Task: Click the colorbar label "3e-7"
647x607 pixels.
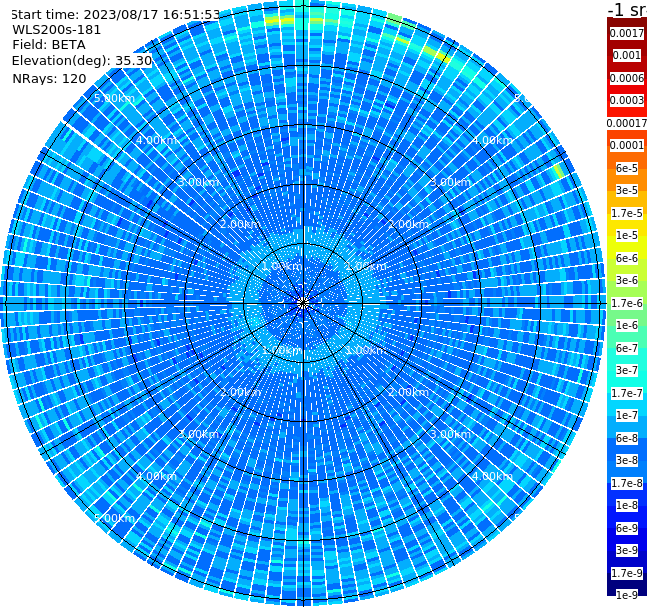Action: coord(627,370)
